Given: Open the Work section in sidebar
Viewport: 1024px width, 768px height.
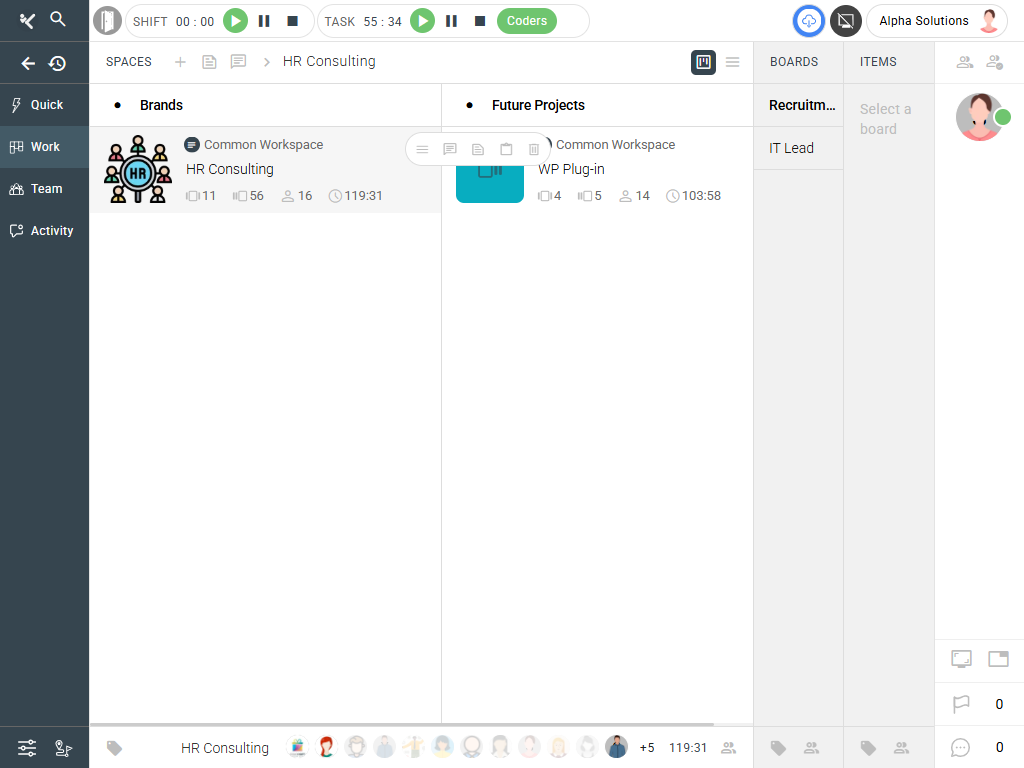Looking at the screenshot, I should pos(45,147).
